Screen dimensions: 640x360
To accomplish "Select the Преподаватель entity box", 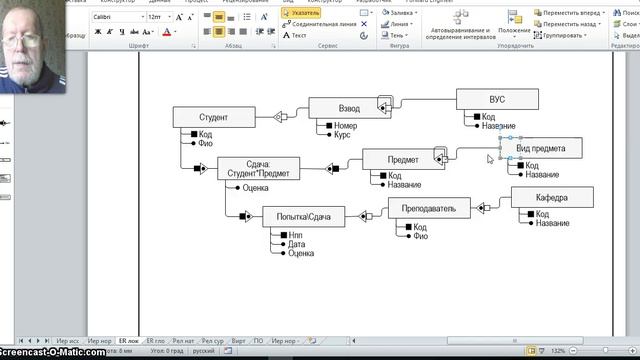I will pyautogui.click(x=429, y=208).
